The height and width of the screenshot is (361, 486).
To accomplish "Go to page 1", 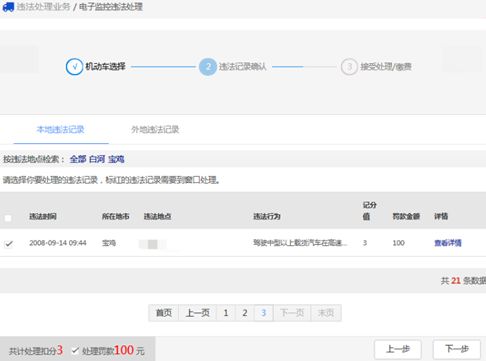I will pos(226,313).
